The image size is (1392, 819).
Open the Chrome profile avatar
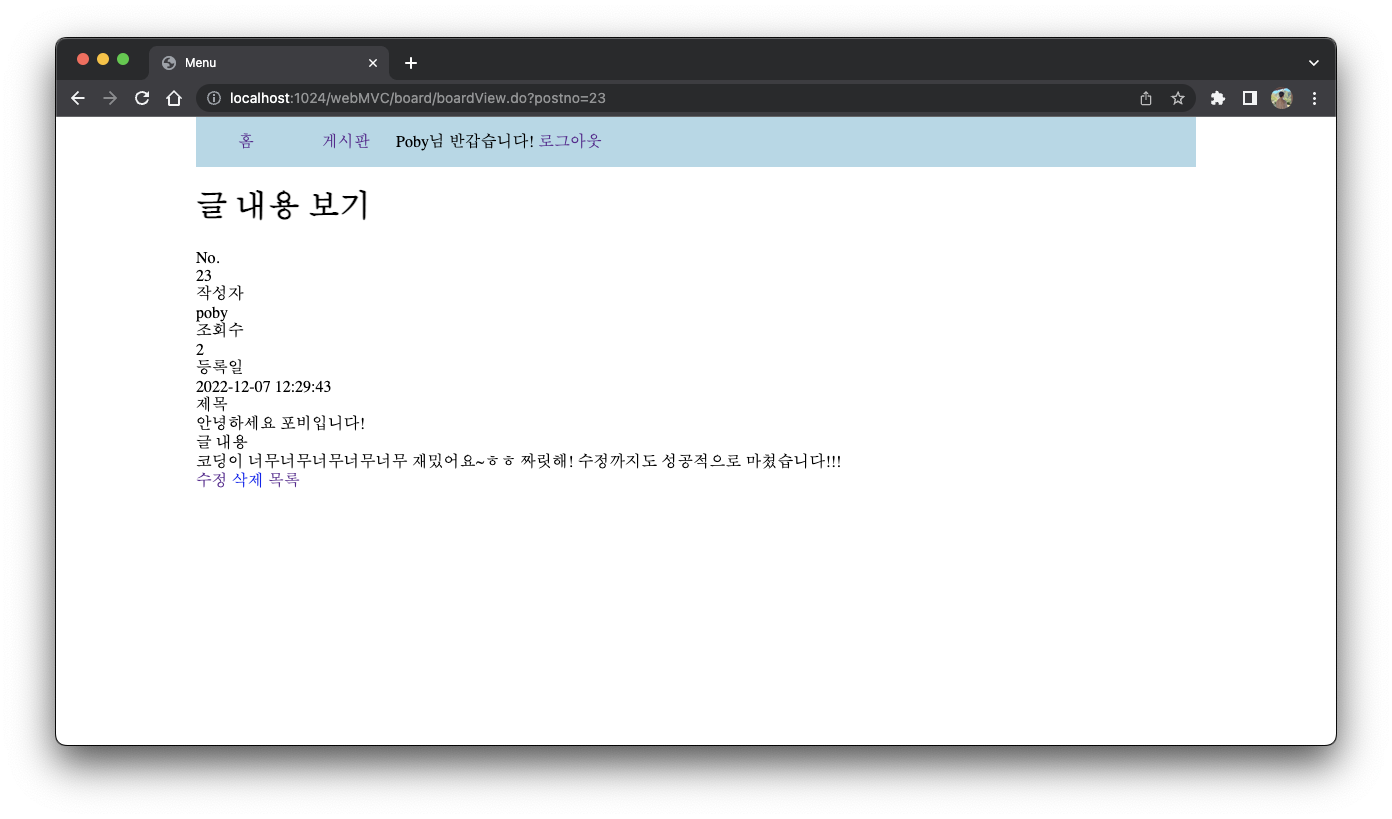[1282, 98]
